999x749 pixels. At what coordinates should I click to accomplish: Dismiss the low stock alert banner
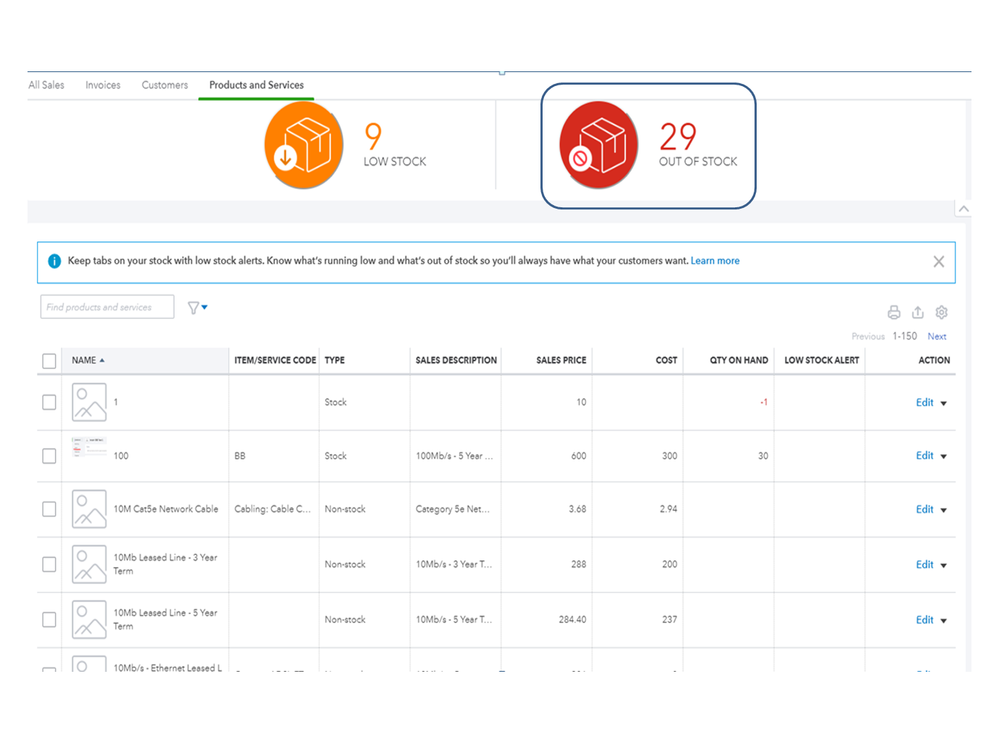(938, 262)
